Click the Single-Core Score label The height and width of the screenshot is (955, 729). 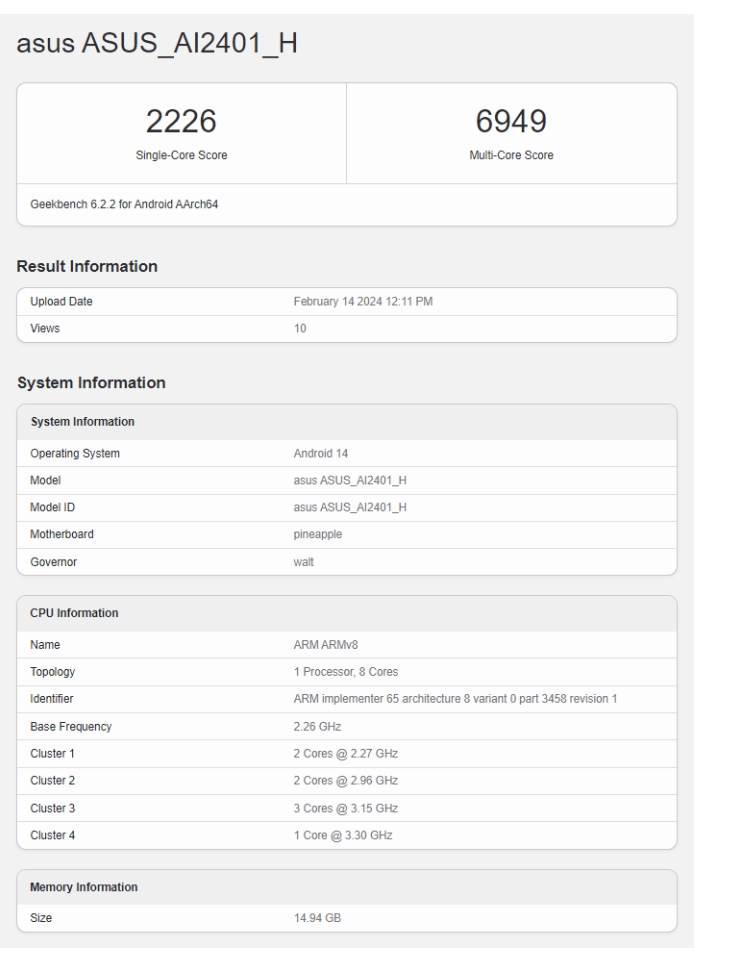(x=181, y=155)
